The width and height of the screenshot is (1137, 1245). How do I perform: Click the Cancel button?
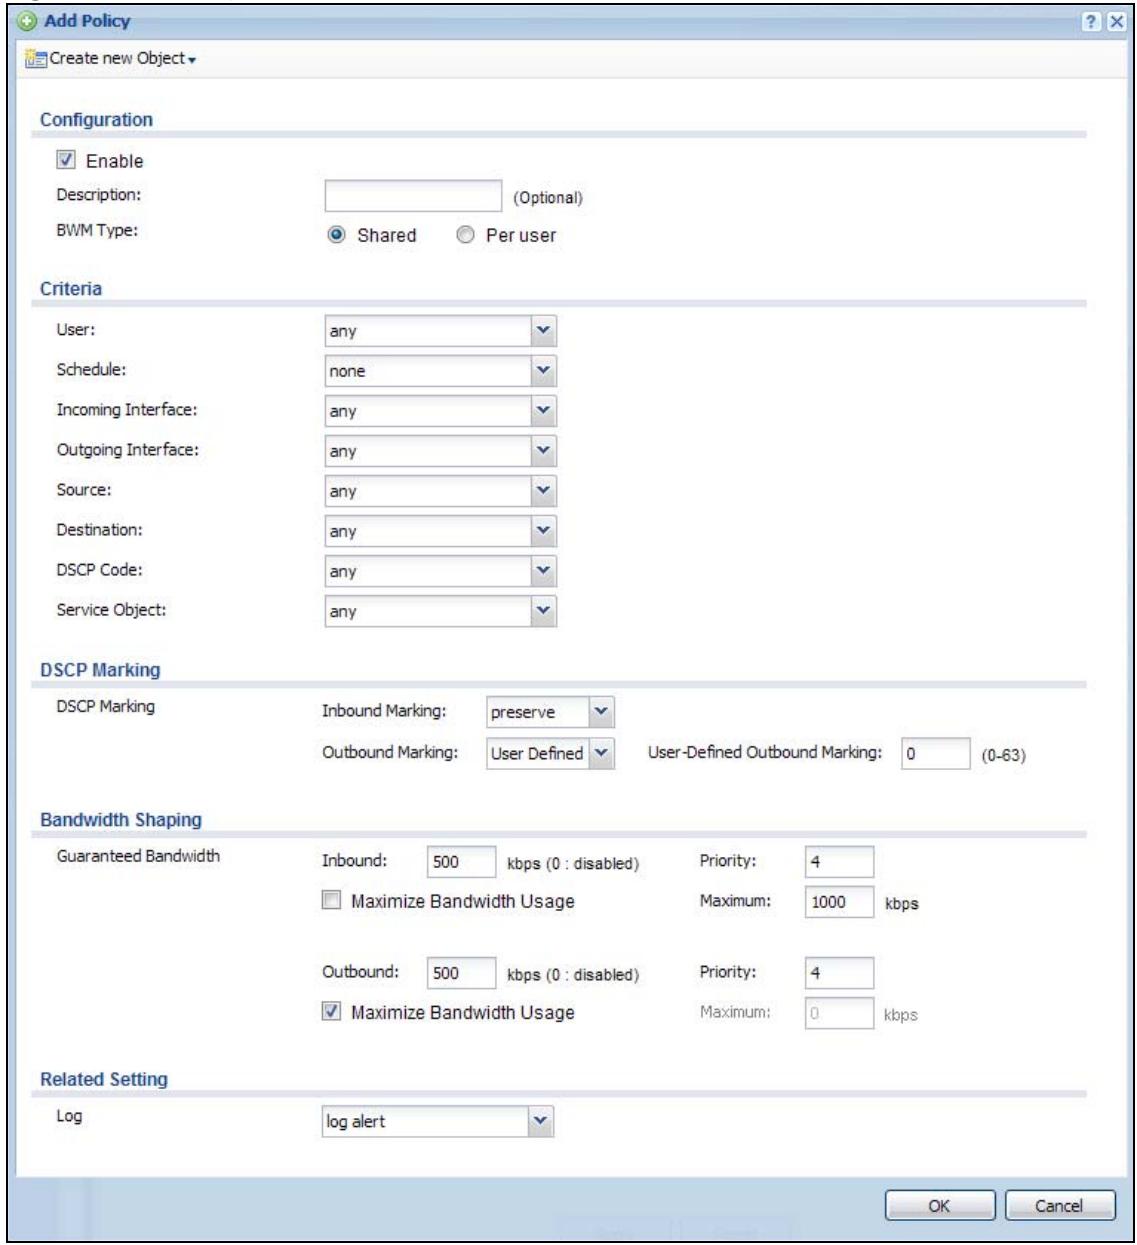point(1060,1206)
